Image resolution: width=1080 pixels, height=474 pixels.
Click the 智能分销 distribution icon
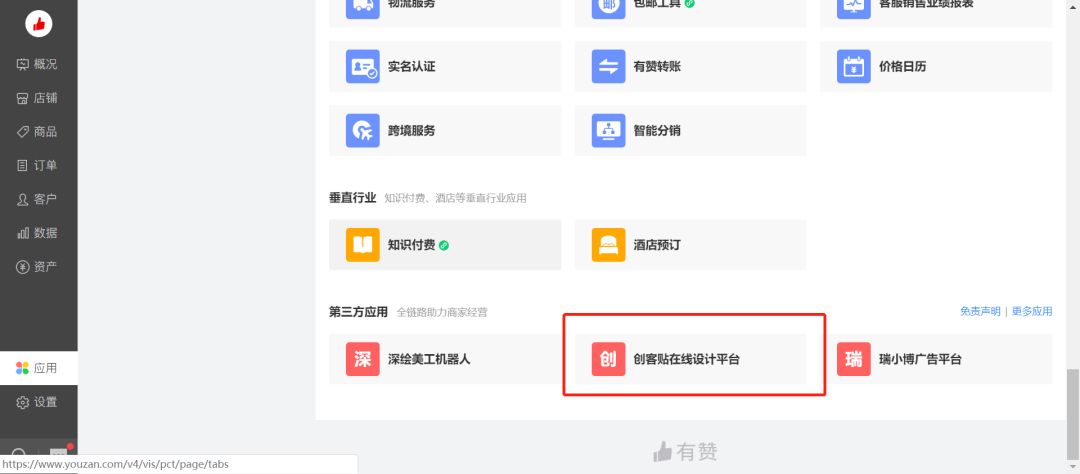click(608, 130)
